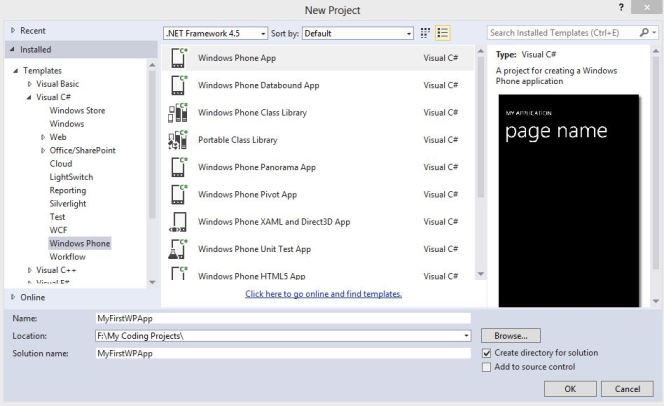Viewport: 664px width, 406px height.
Task: Expand the Online section
Action: point(13,297)
